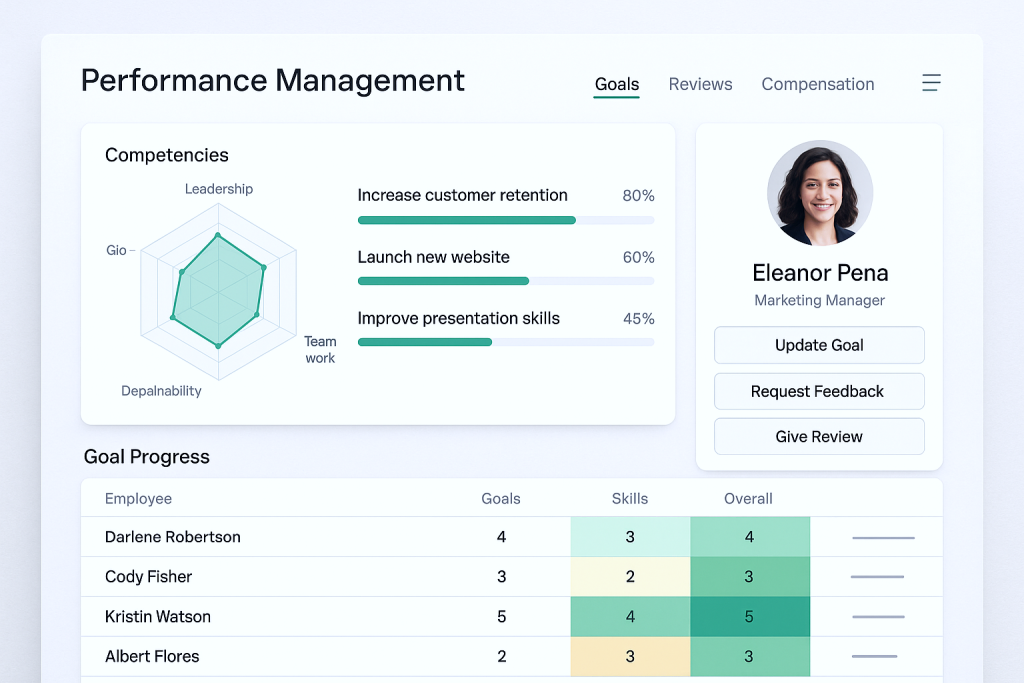Open the hamburger menu icon
1024x683 pixels.
931,83
